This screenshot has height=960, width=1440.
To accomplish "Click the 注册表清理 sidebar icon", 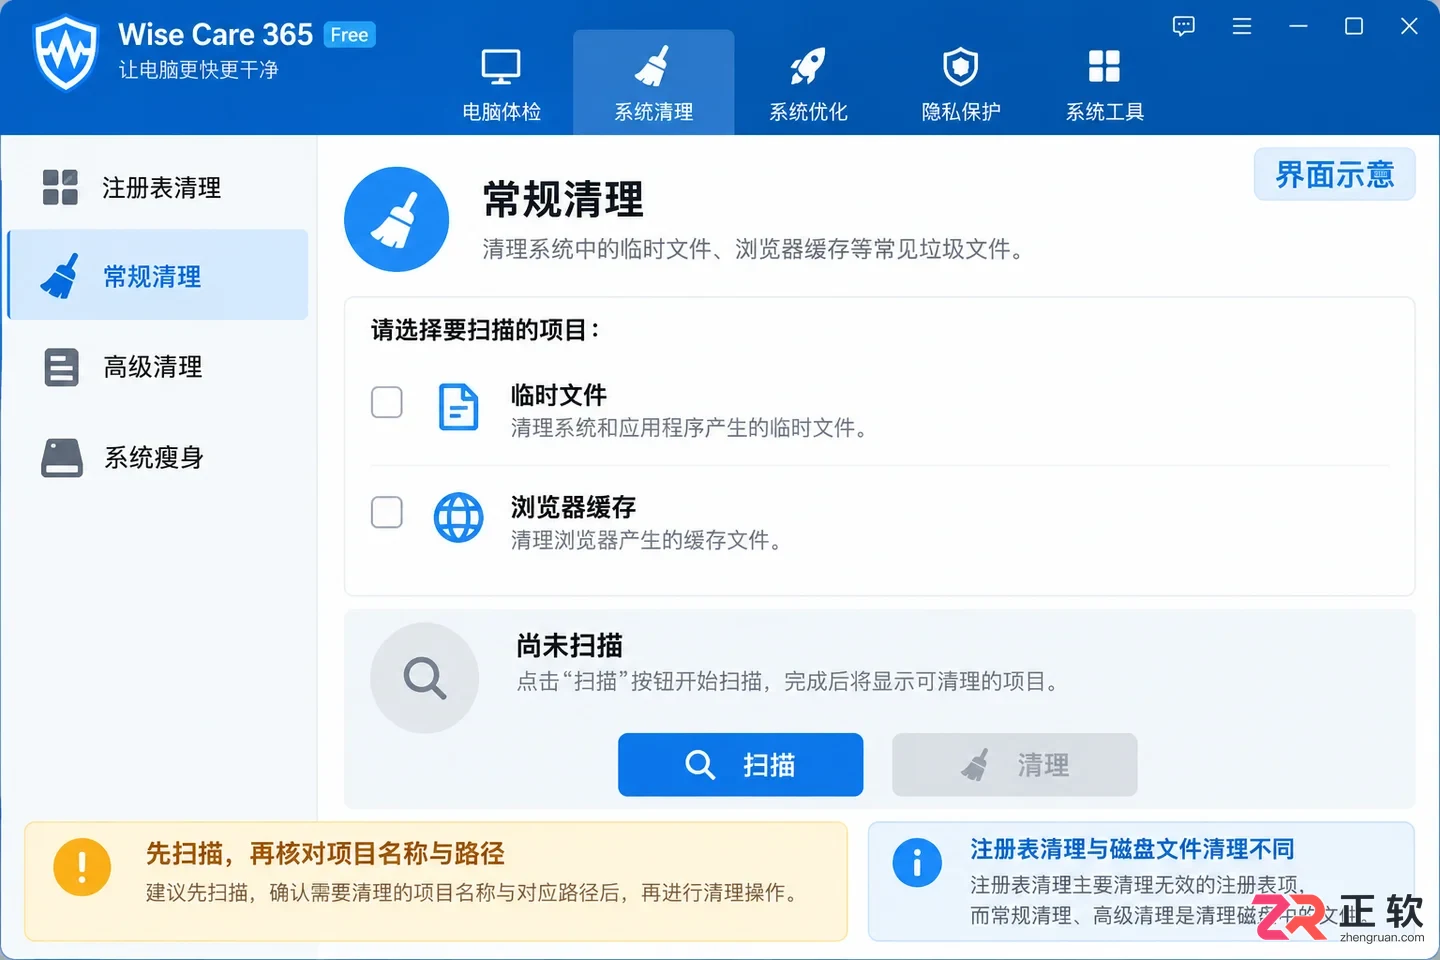I will (60, 187).
